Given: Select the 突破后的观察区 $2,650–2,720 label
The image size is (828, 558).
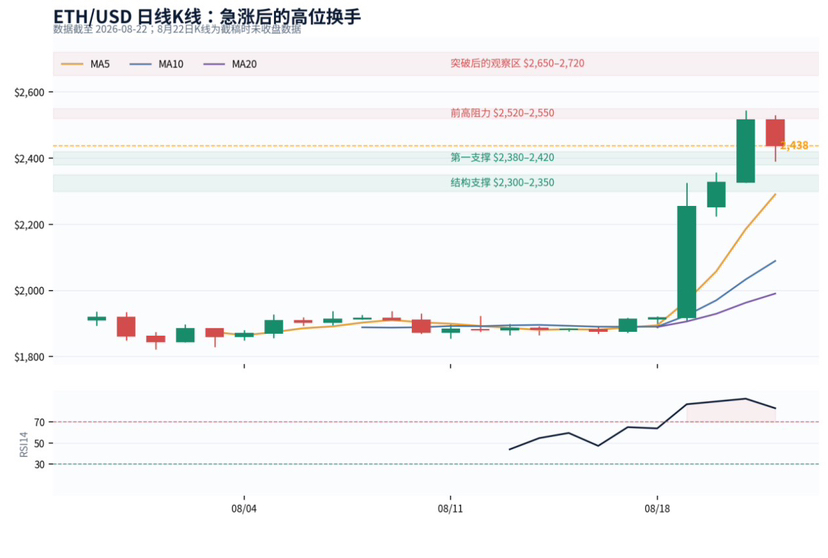Looking at the screenshot, I should [x=517, y=63].
